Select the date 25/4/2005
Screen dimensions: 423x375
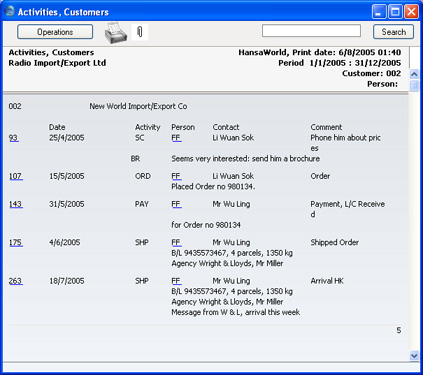66,138
